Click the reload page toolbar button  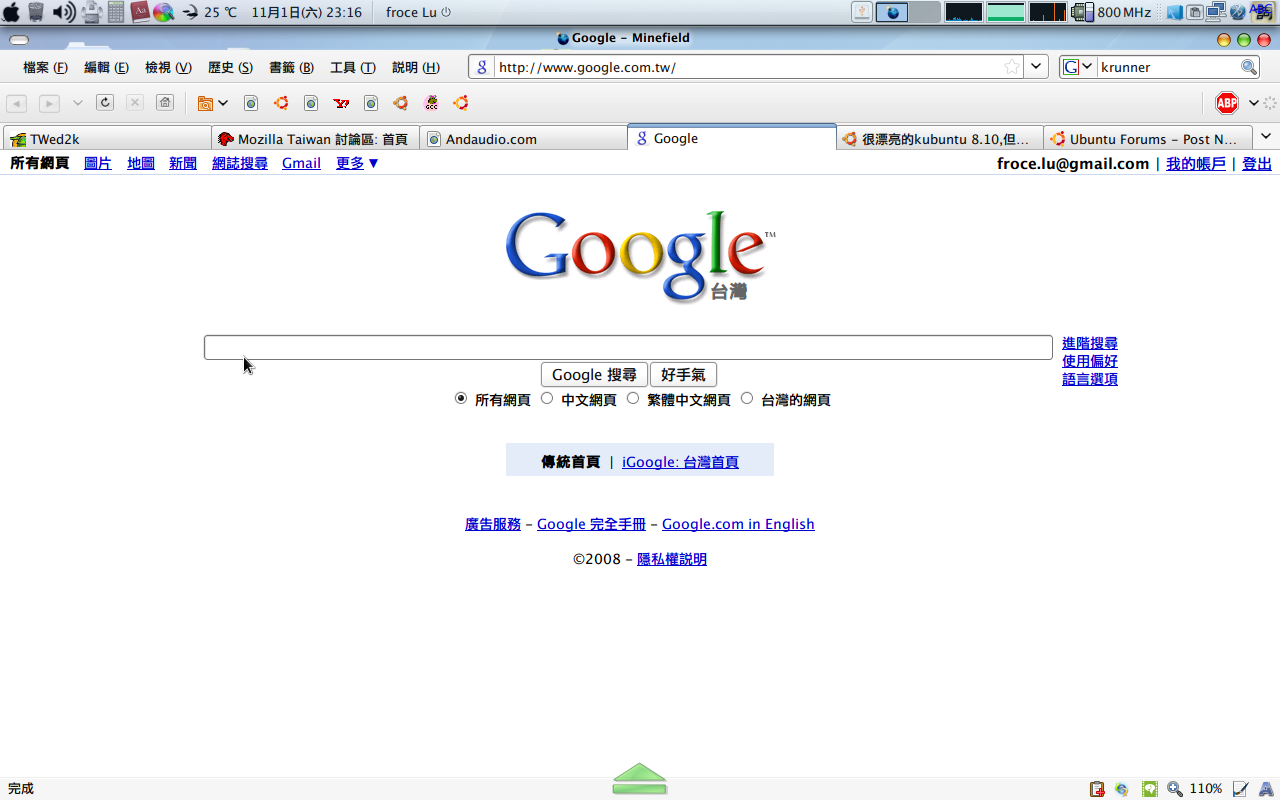[105, 103]
